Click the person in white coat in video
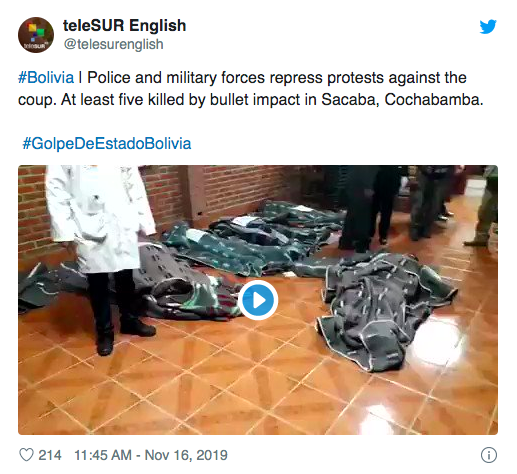Viewport: 517px width, 474px height. (102, 253)
